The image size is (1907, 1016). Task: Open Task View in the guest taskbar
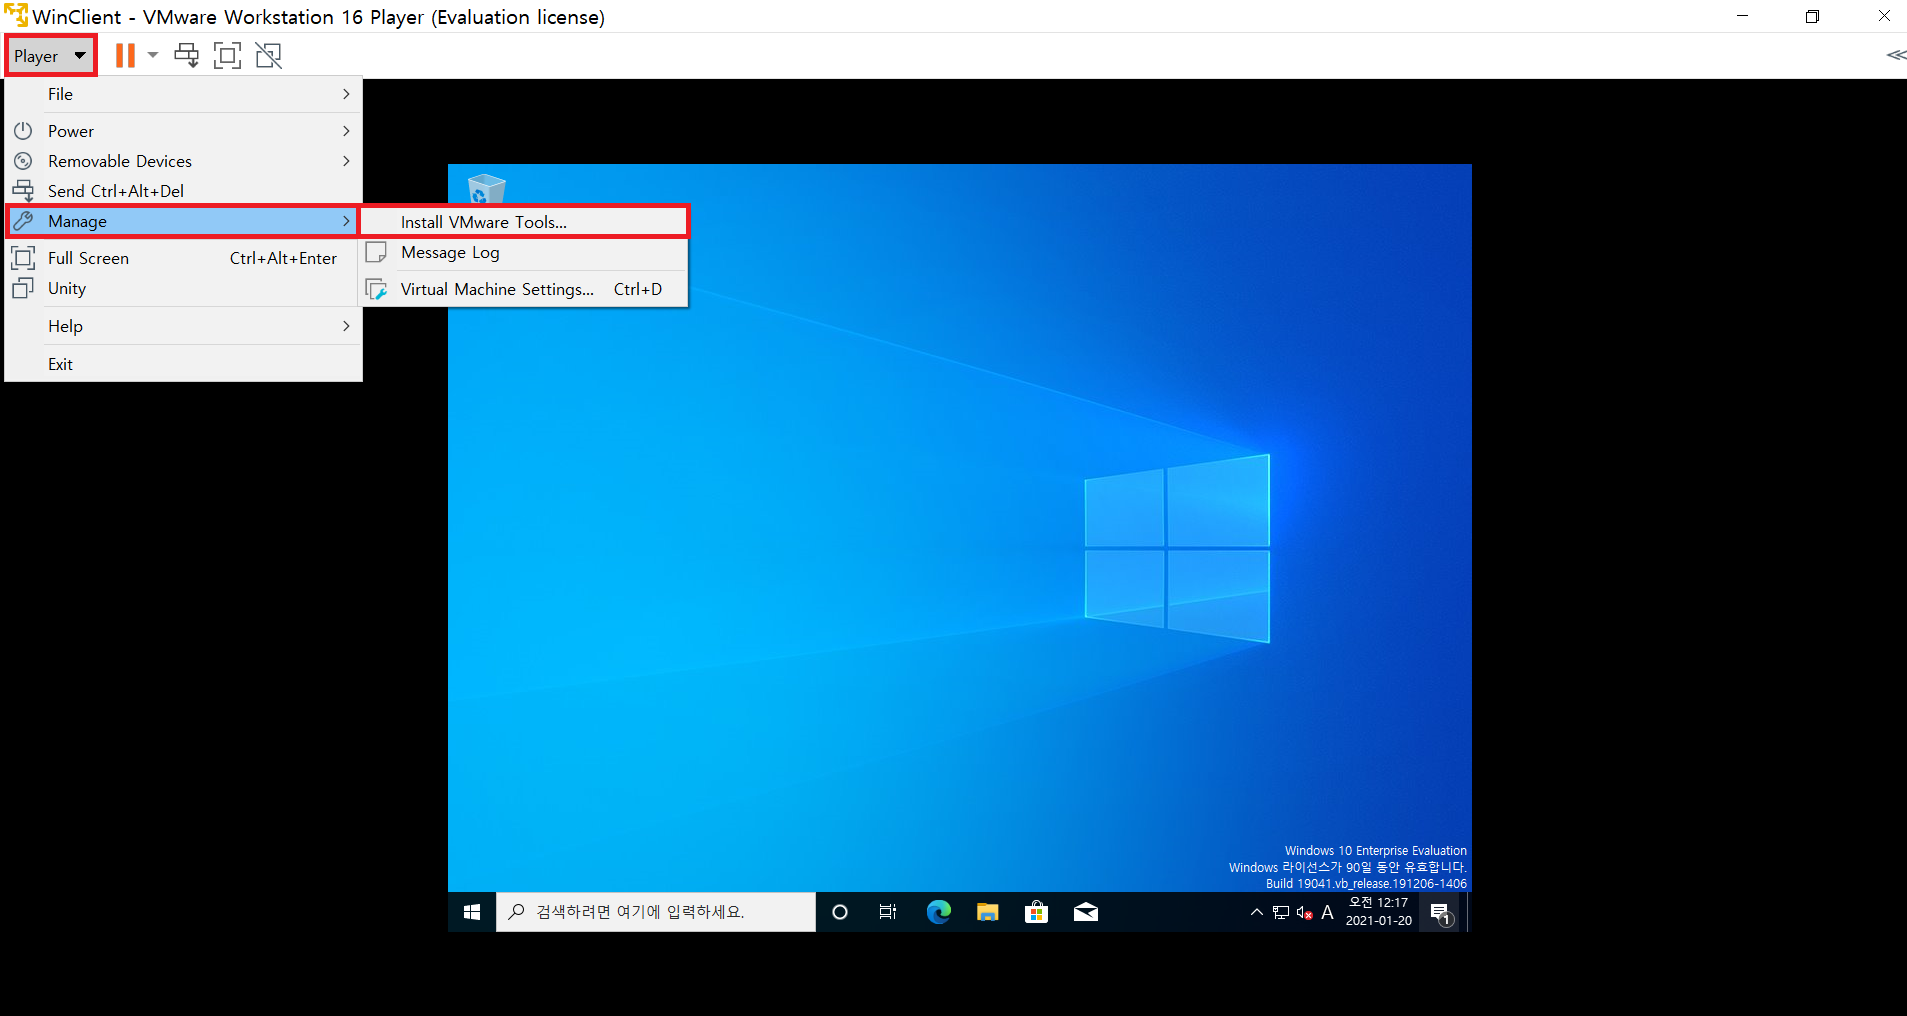click(888, 912)
